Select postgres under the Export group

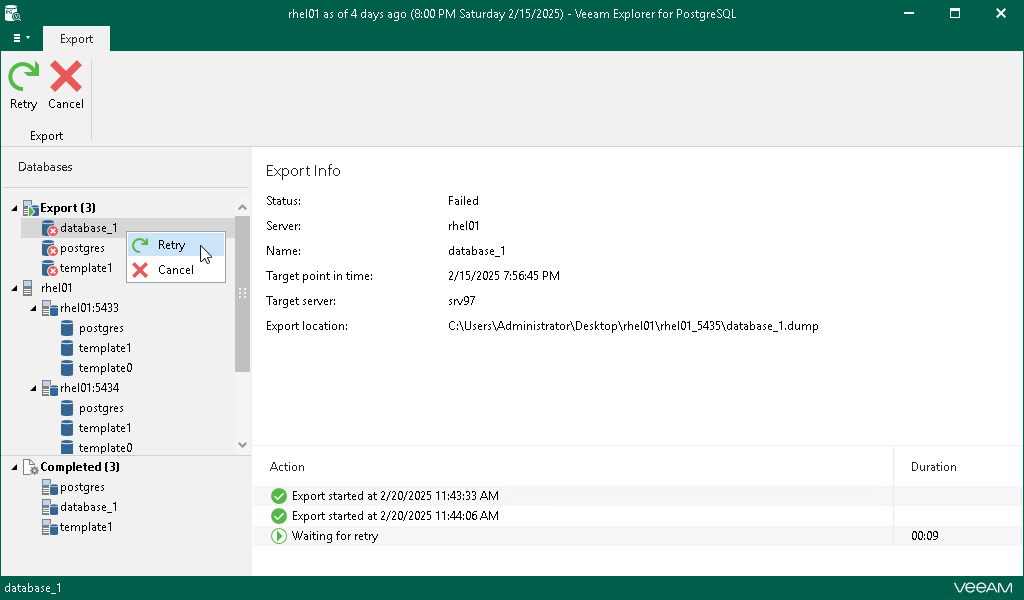(82, 248)
